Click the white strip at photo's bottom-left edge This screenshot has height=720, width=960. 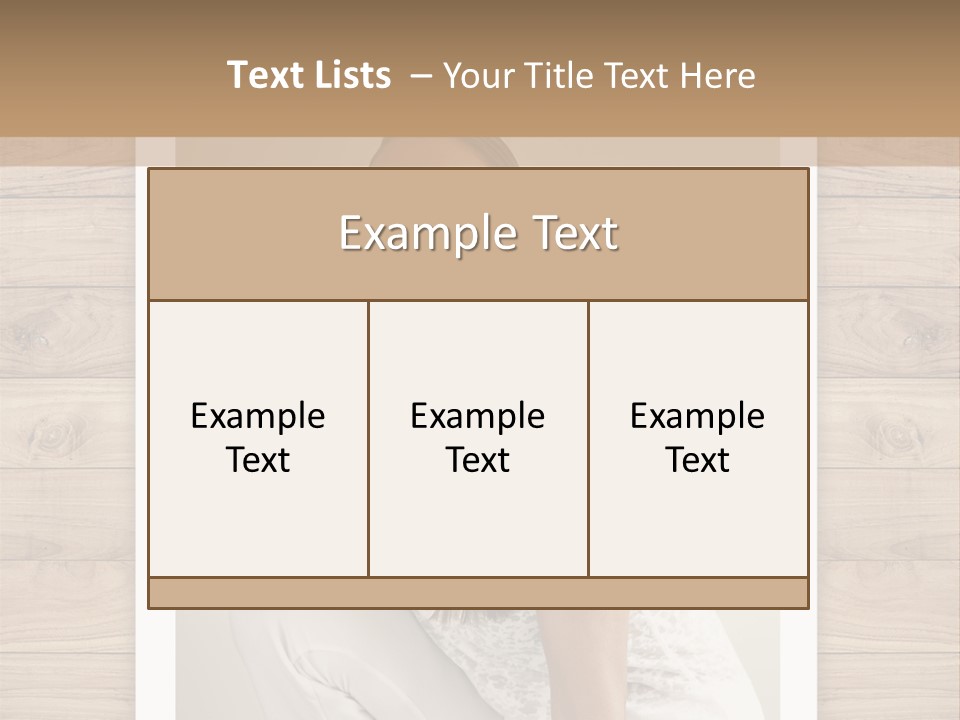(x=155, y=665)
